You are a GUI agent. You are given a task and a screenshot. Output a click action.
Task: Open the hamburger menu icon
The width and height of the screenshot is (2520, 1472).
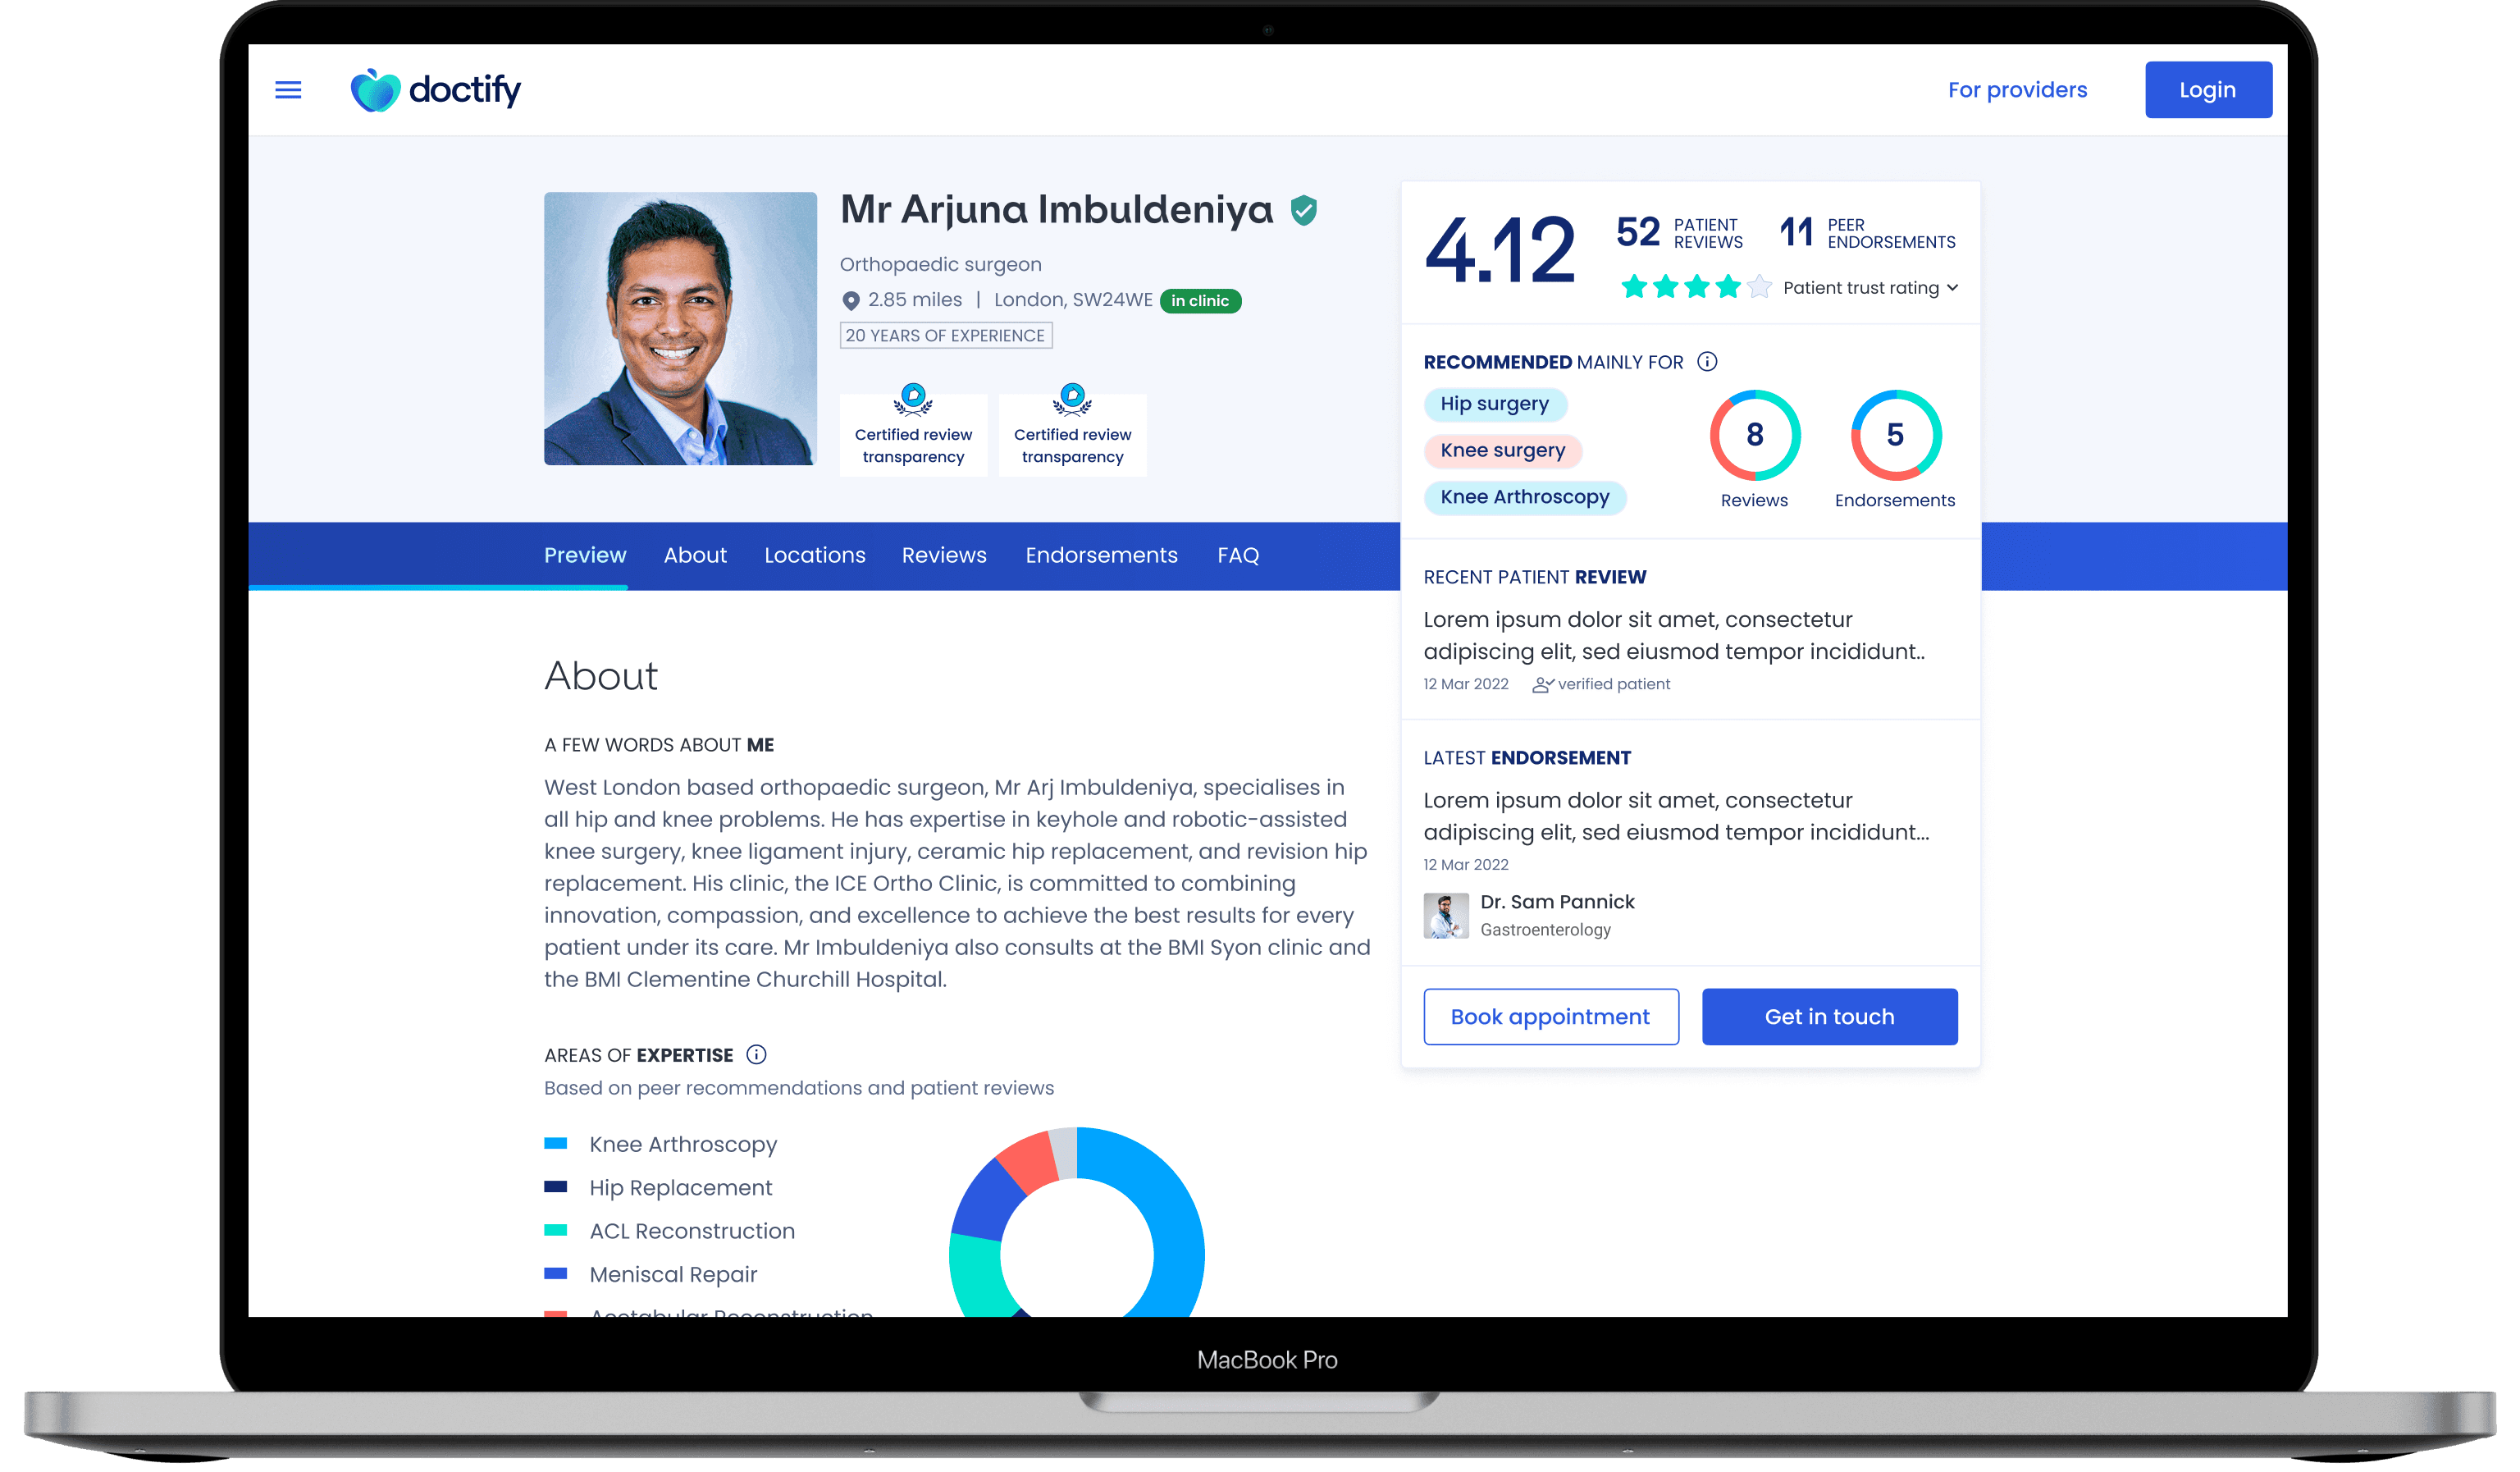pos(288,90)
